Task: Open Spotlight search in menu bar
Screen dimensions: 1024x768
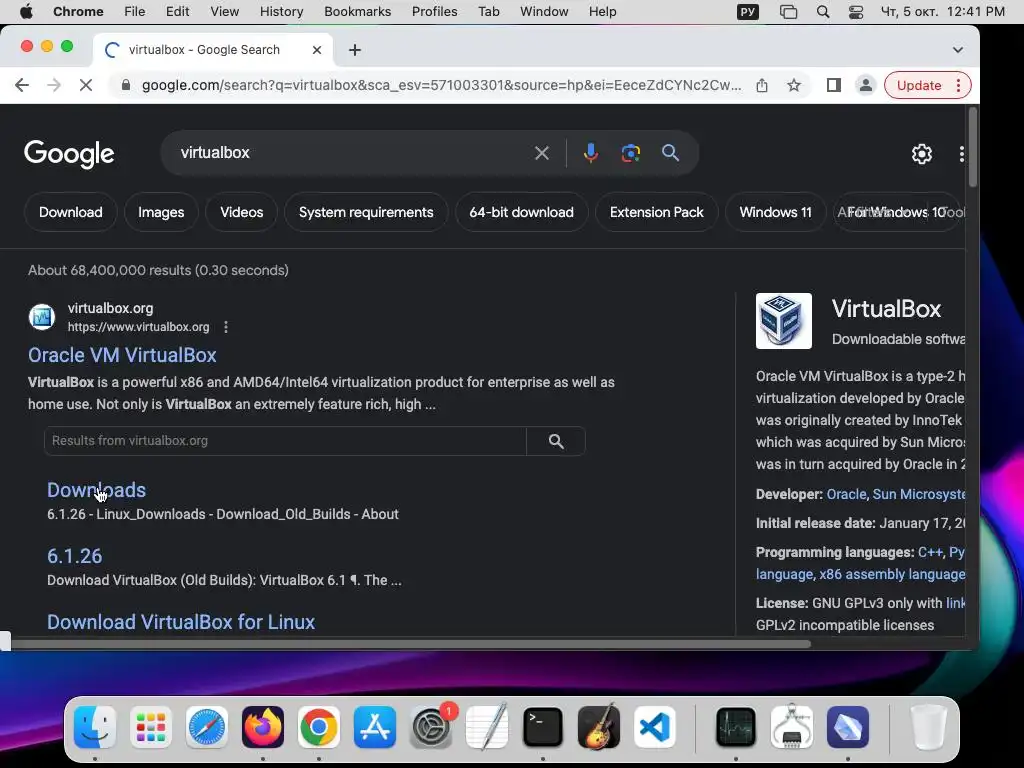Action: (x=823, y=12)
